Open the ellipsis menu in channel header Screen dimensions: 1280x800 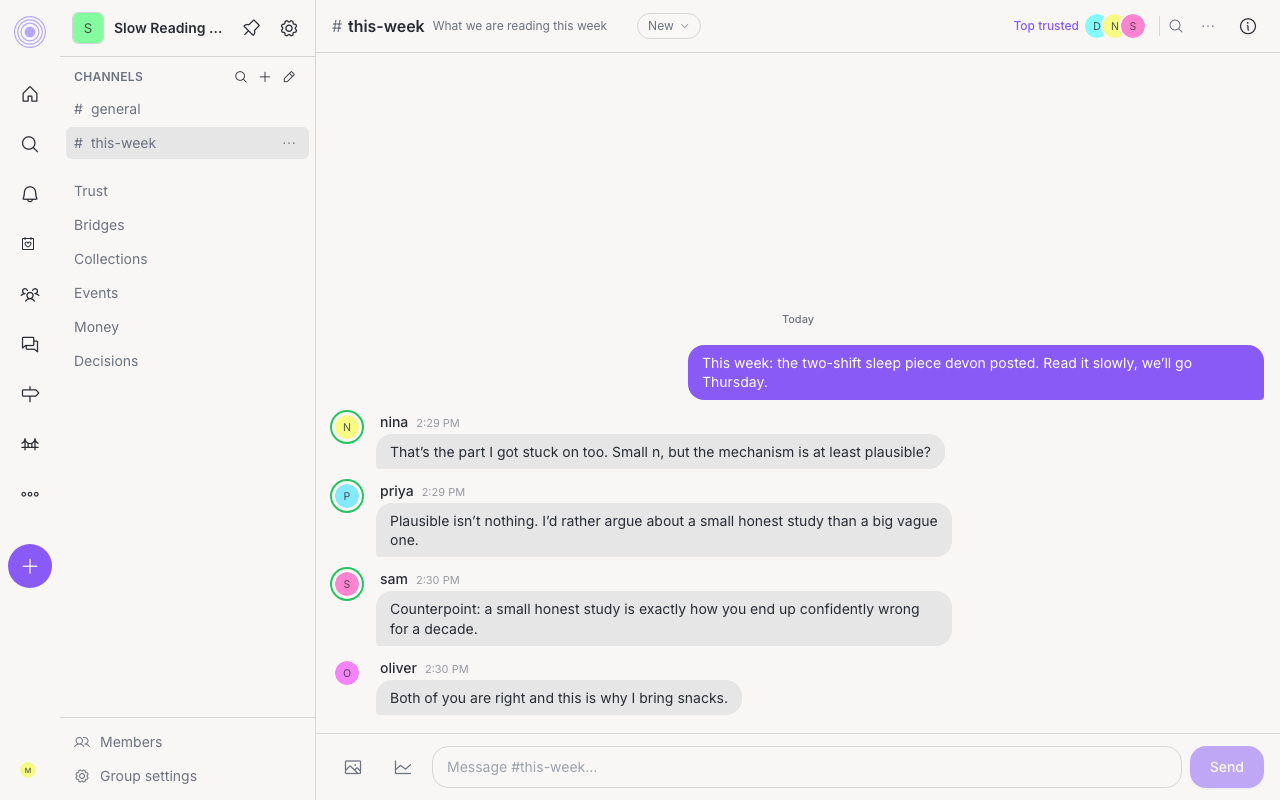coord(1208,26)
